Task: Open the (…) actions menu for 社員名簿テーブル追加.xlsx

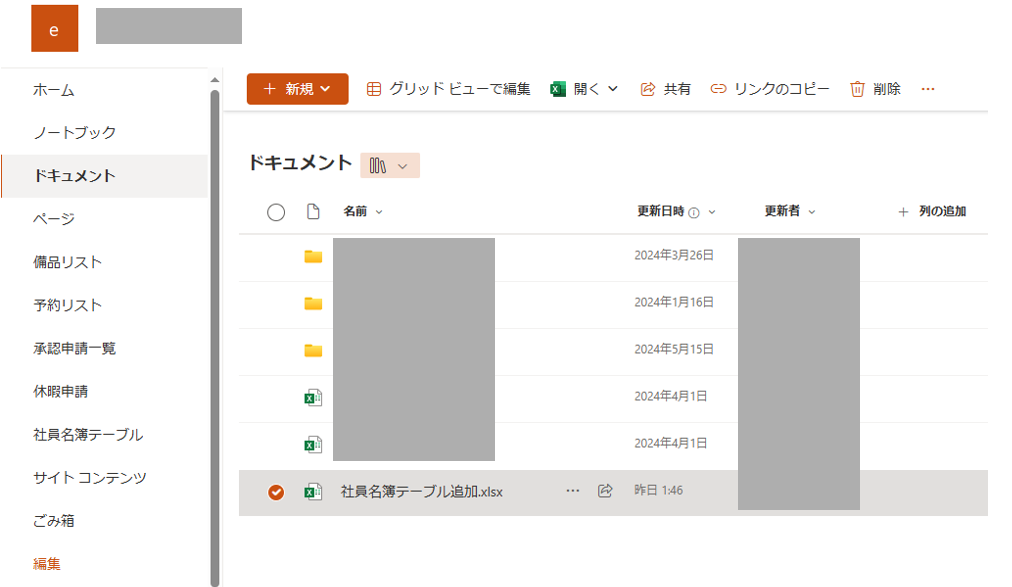Action: tap(572, 491)
